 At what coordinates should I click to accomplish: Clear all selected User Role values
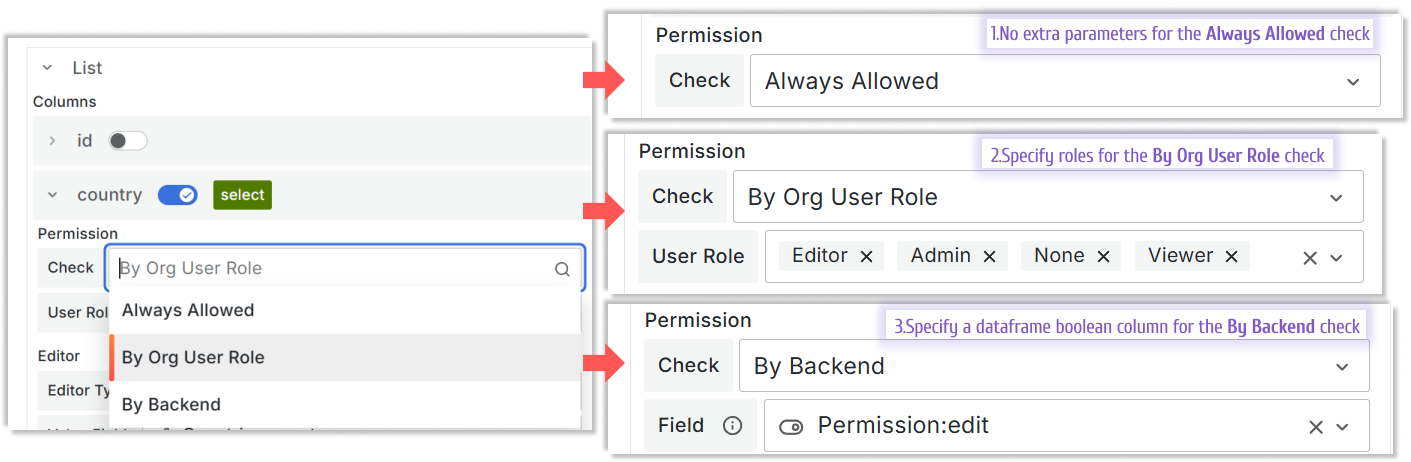tap(1310, 258)
